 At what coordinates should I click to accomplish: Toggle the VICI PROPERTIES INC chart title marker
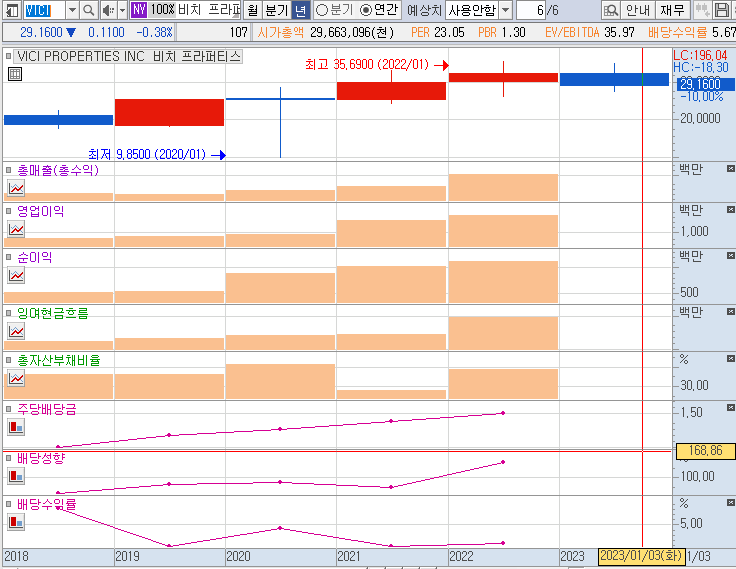point(8,56)
